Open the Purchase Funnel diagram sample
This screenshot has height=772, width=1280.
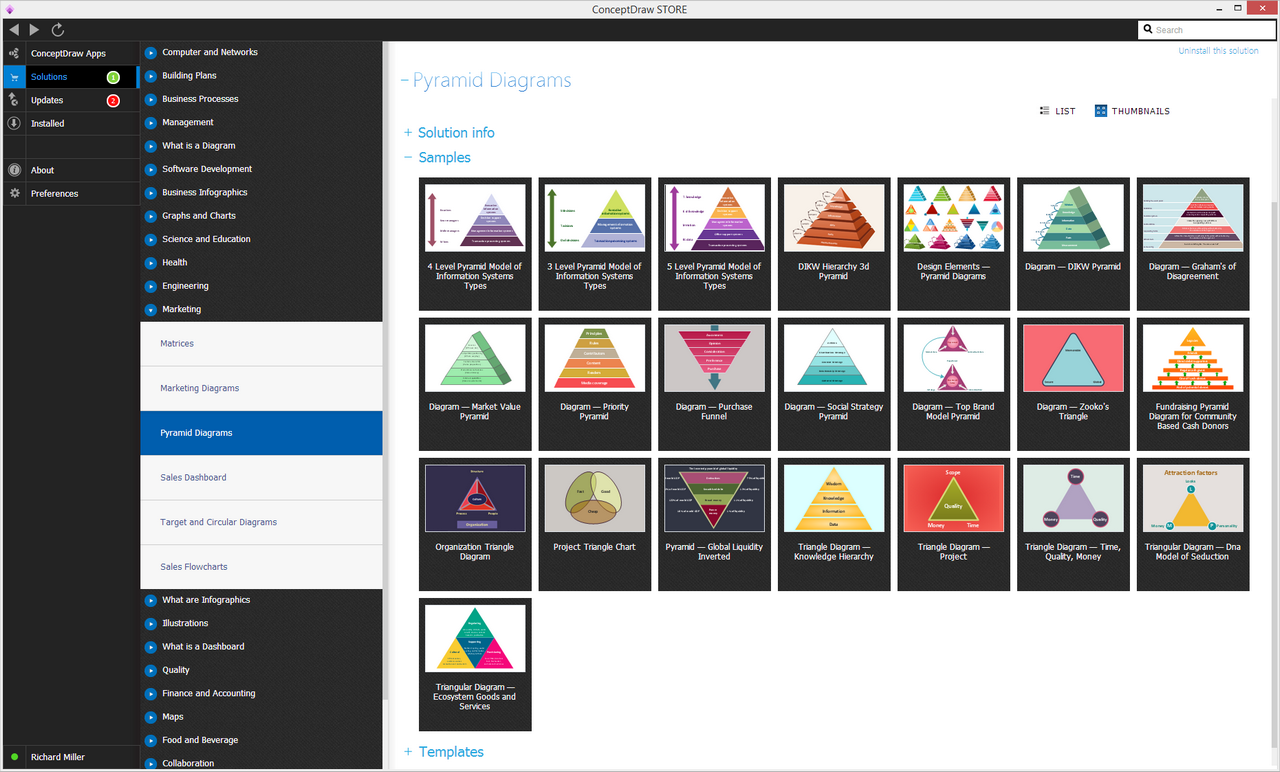point(714,384)
